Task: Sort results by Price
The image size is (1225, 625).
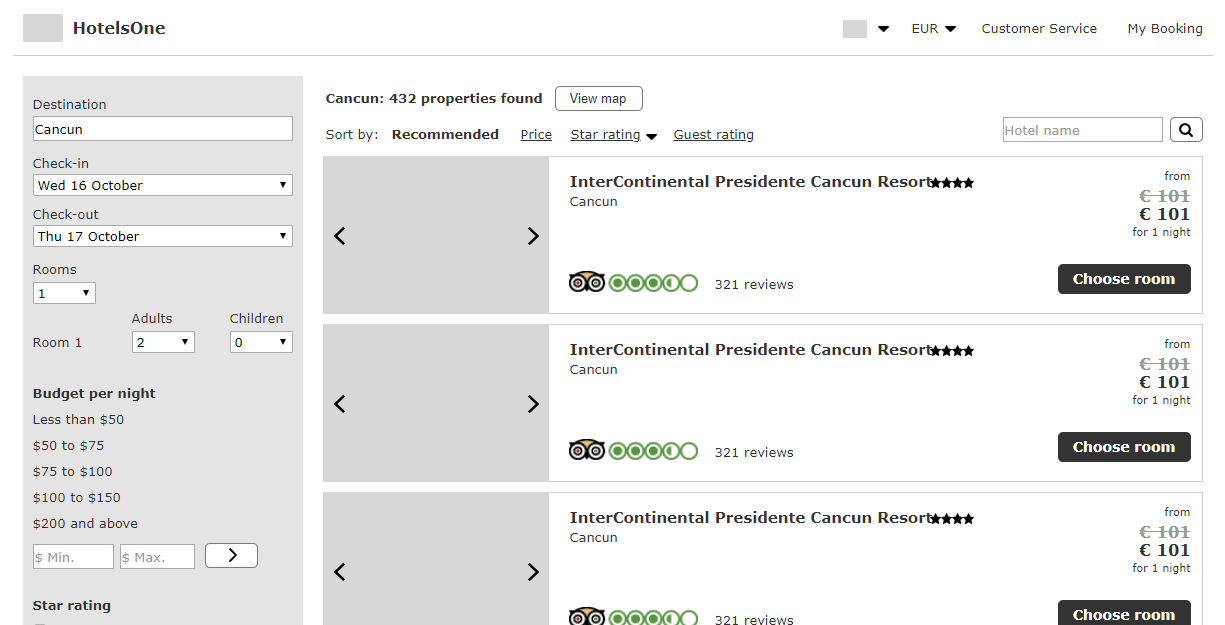Action: (x=536, y=135)
